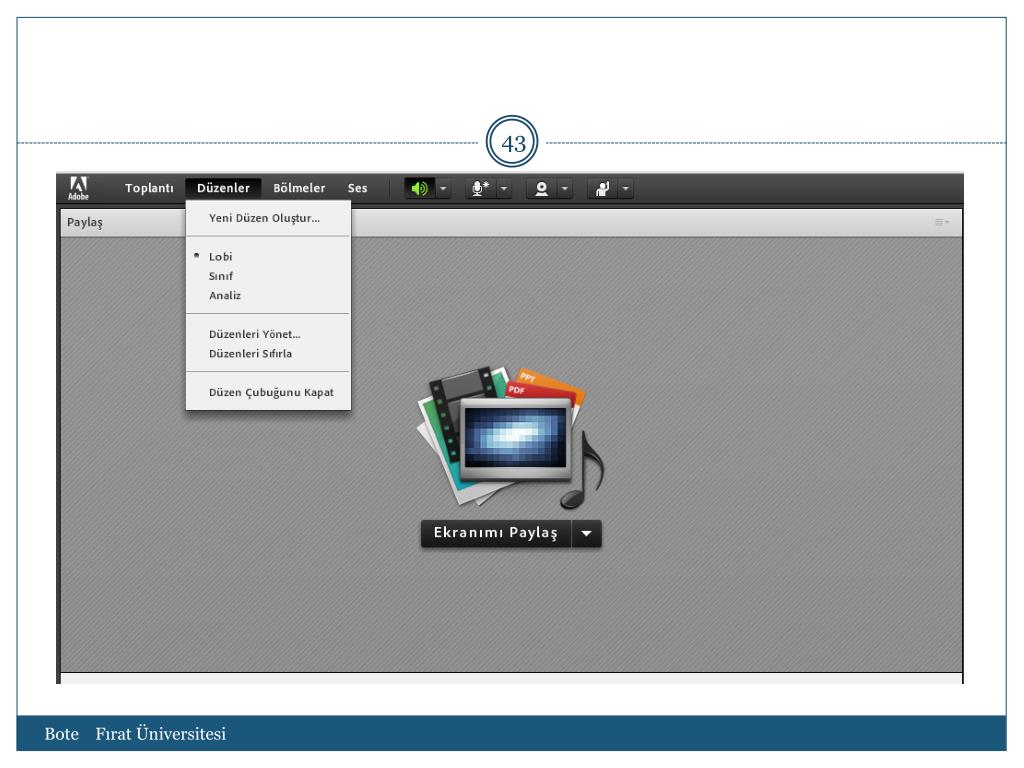Screen dimensions: 1024x768
Task: Select the Analiz layout
Action: coord(268,296)
